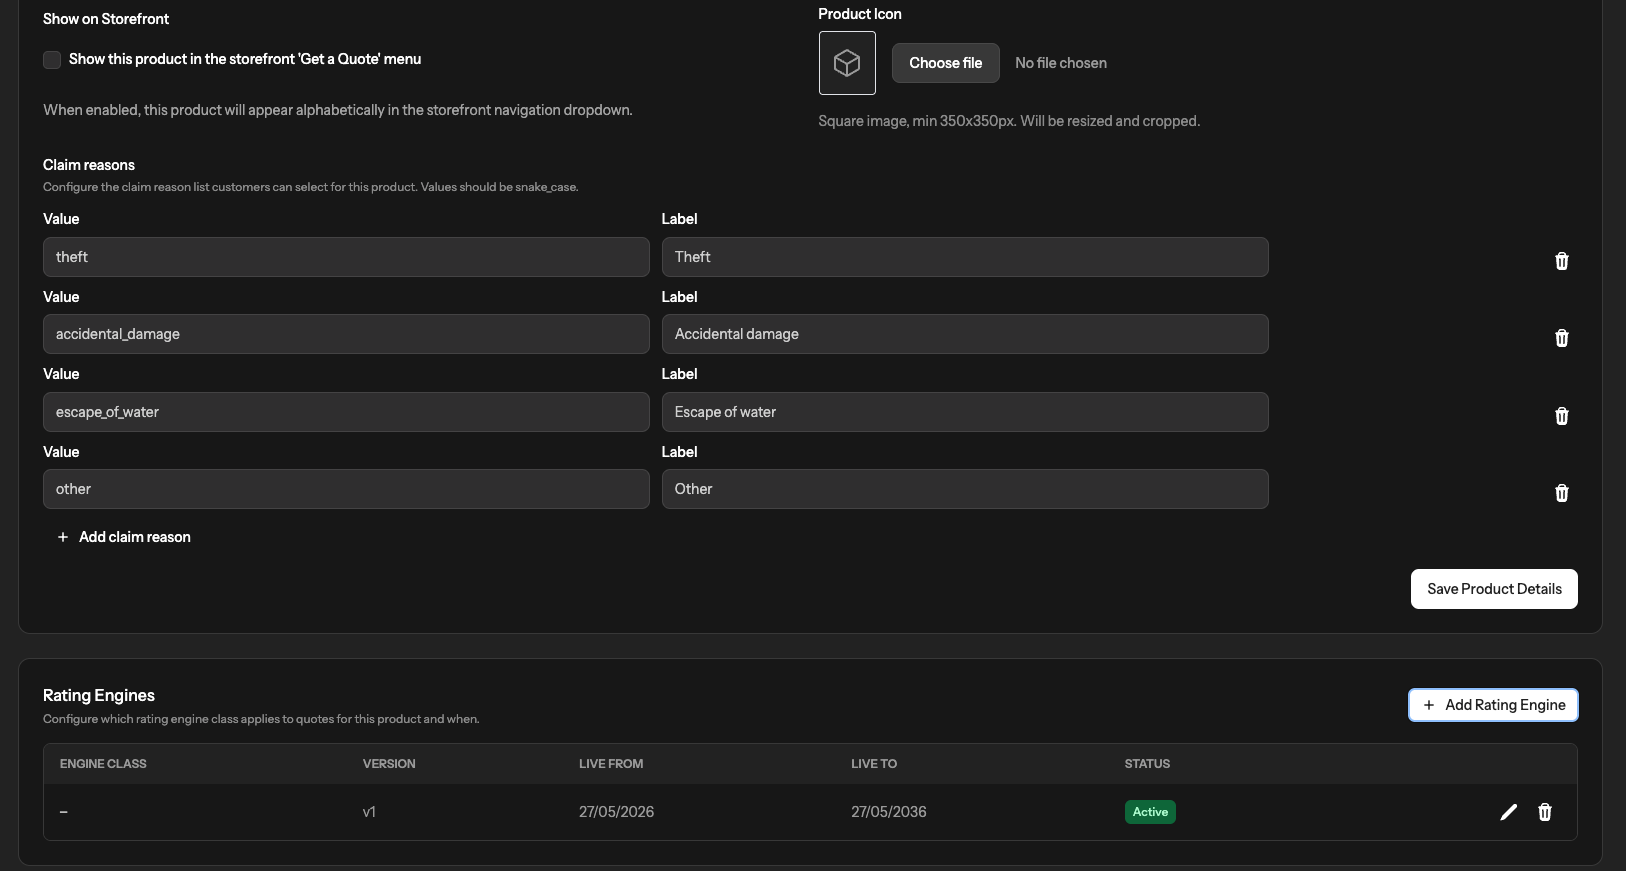Delete the Accidental damage claim reason
The height and width of the screenshot is (871, 1626).
pyautogui.click(x=1561, y=338)
